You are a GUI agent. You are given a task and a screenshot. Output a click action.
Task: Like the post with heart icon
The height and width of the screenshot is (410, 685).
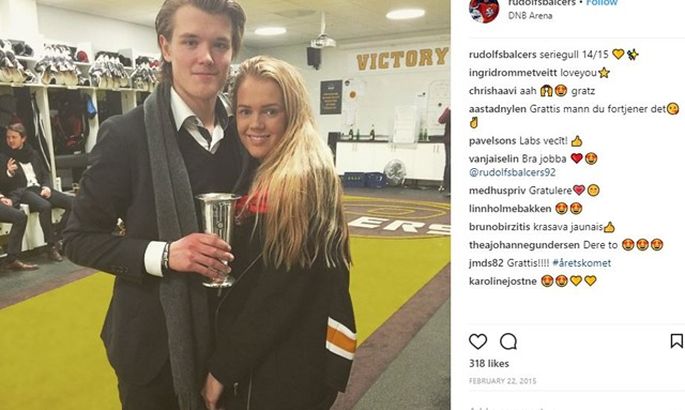click(478, 341)
